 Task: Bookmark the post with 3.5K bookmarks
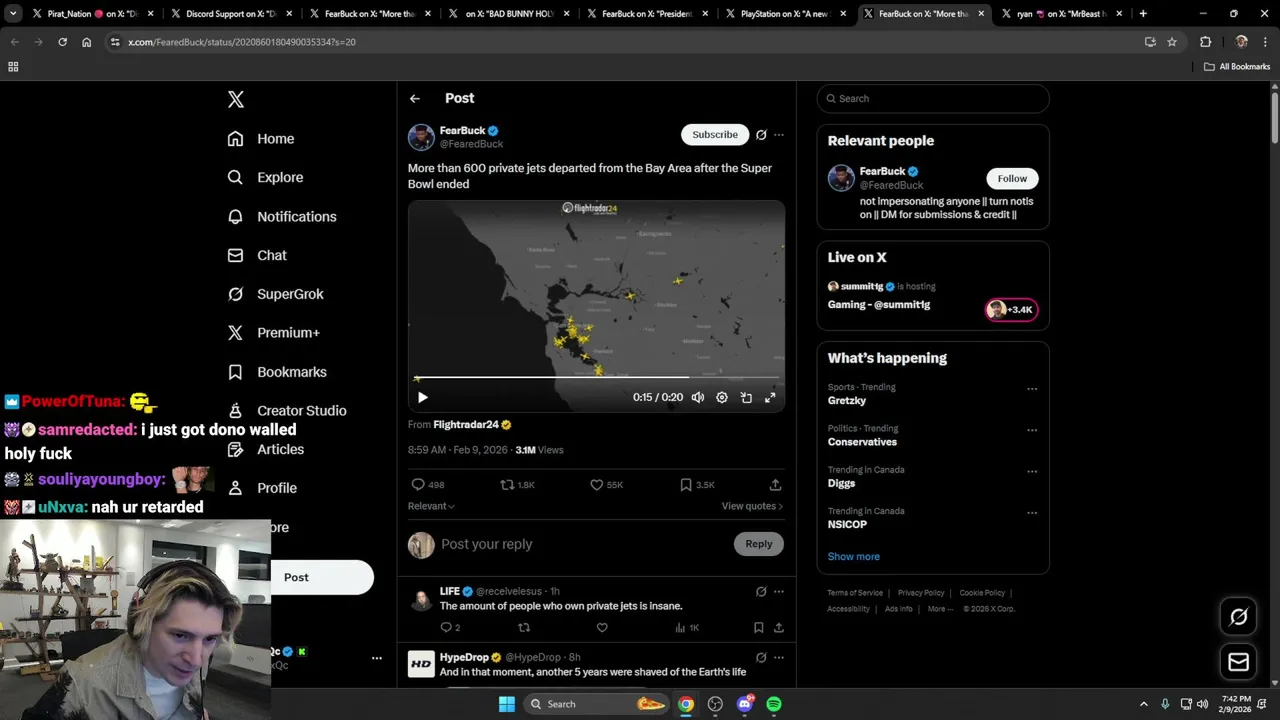pyautogui.click(x=697, y=485)
